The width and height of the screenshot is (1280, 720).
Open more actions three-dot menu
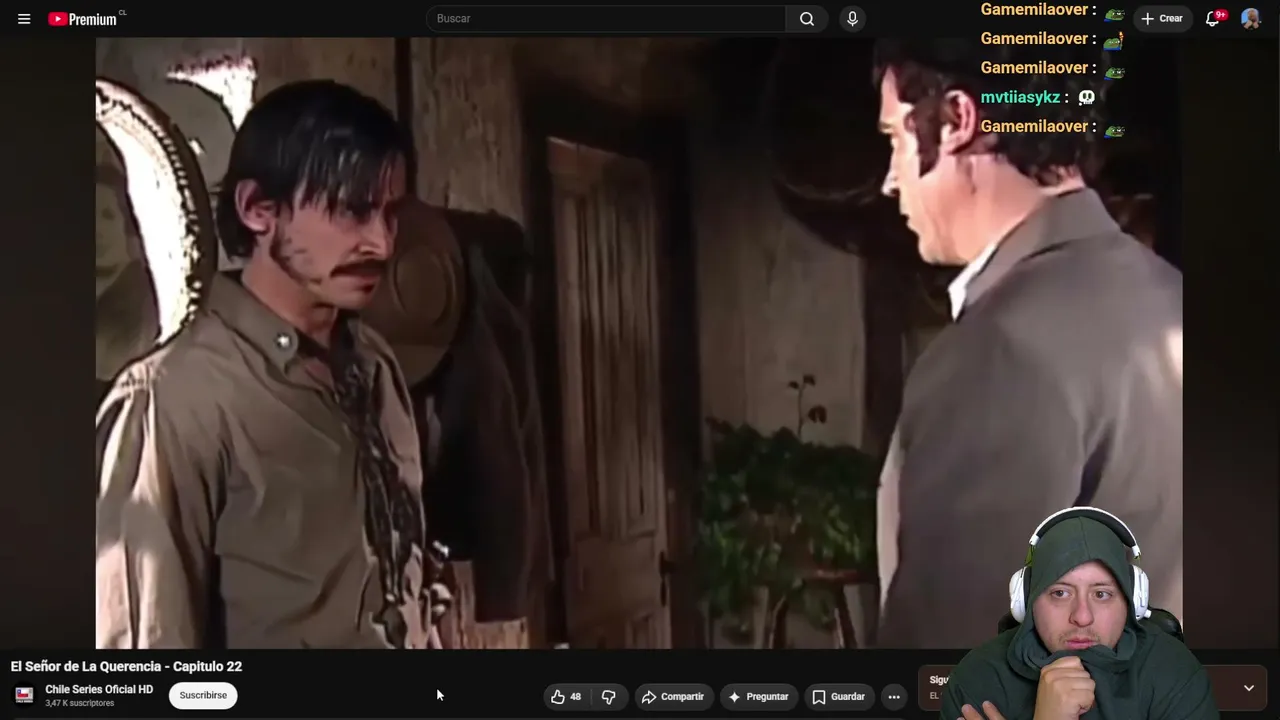click(894, 696)
